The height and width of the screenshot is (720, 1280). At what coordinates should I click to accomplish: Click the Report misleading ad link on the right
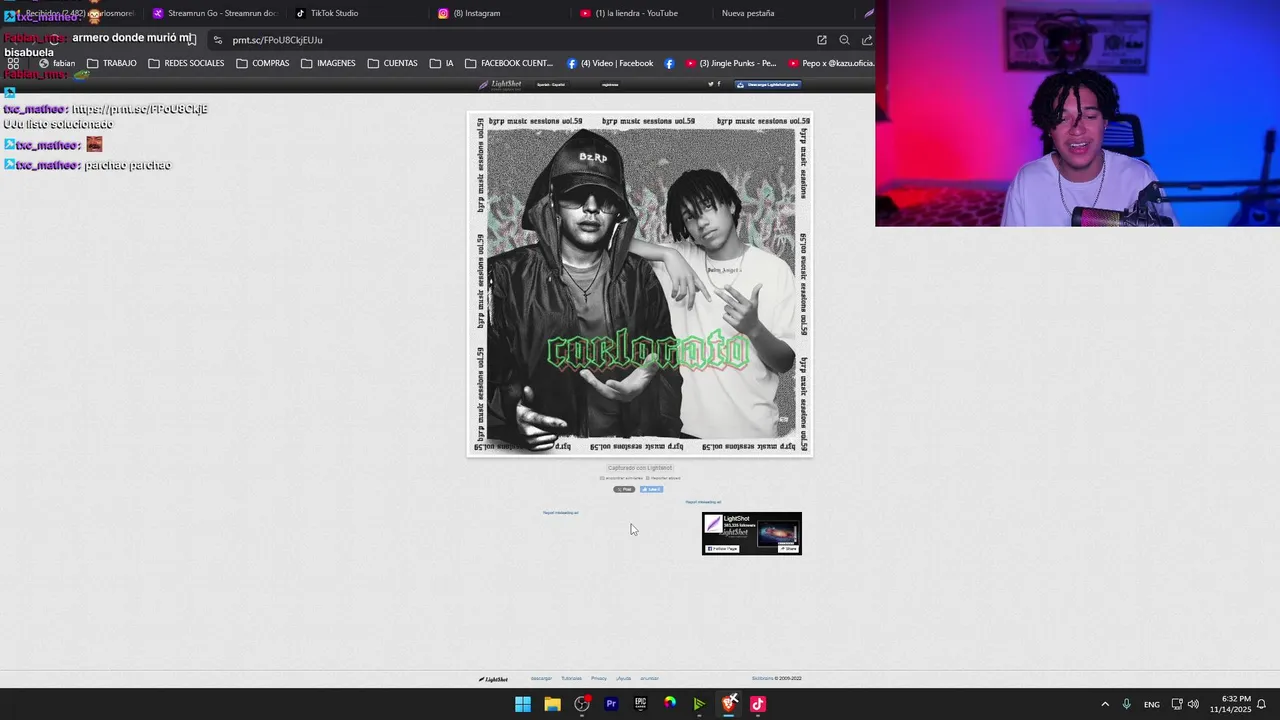pos(703,502)
